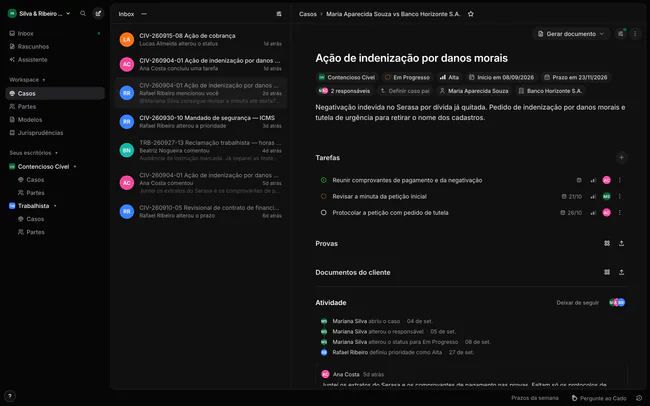Screen dimensions: 650x406
Task: Open Prazos da semana in footer
Action: 535,398
